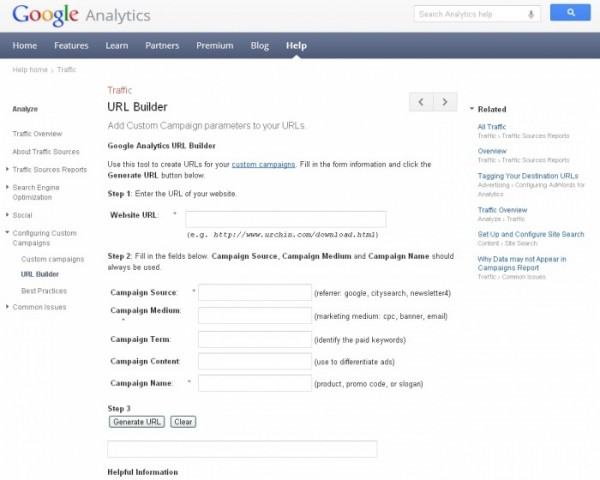The image size is (600, 480).
Task: Click Traffic breadcrumb link
Action: tap(67, 70)
